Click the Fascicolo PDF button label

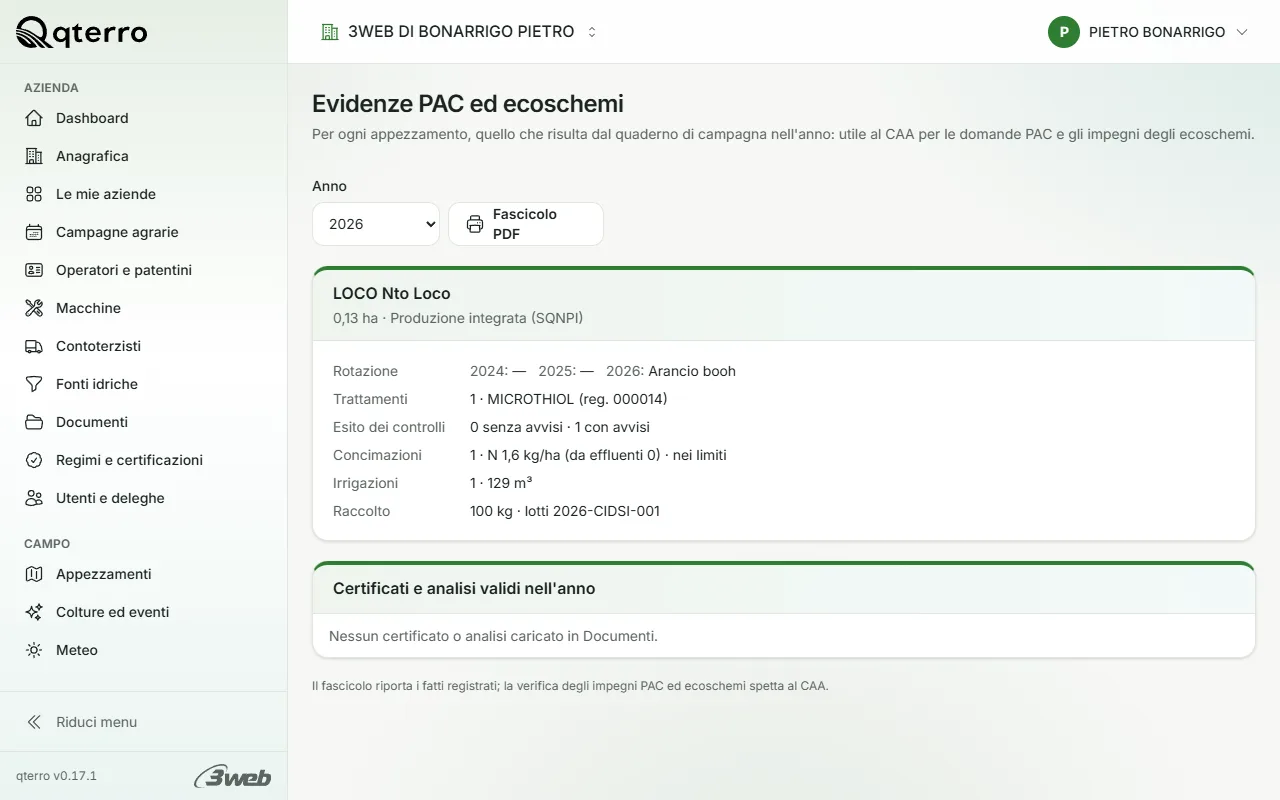pos(525,224)
